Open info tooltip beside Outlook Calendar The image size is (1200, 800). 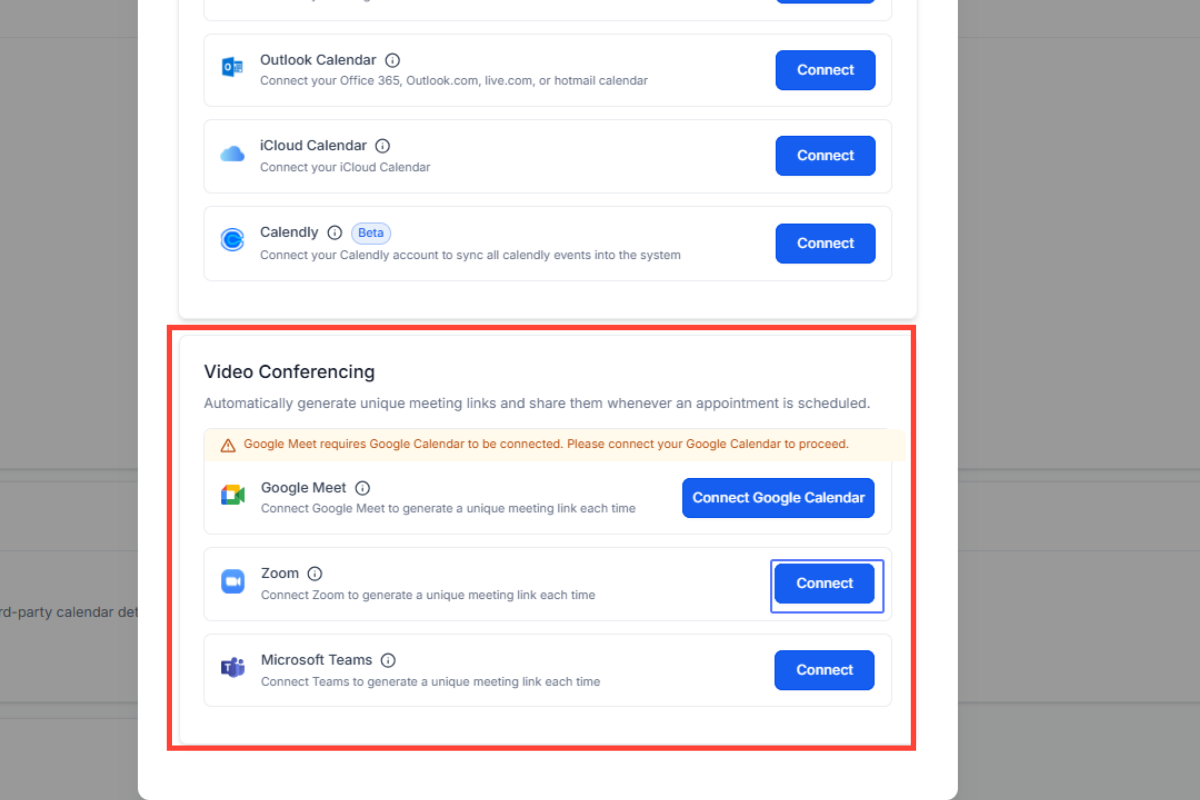point(393,60)
